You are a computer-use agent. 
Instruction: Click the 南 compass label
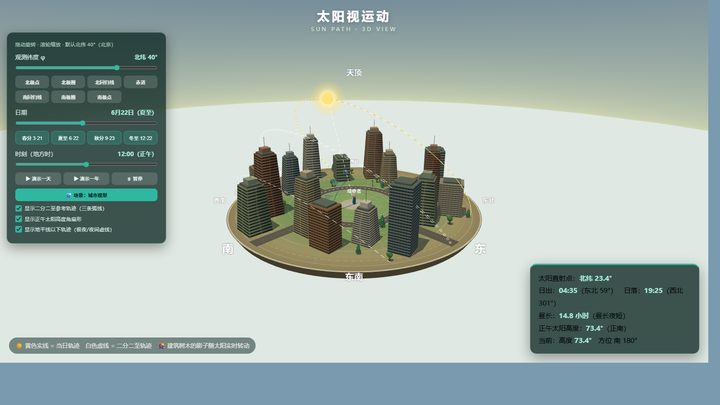tap(228, 249)
